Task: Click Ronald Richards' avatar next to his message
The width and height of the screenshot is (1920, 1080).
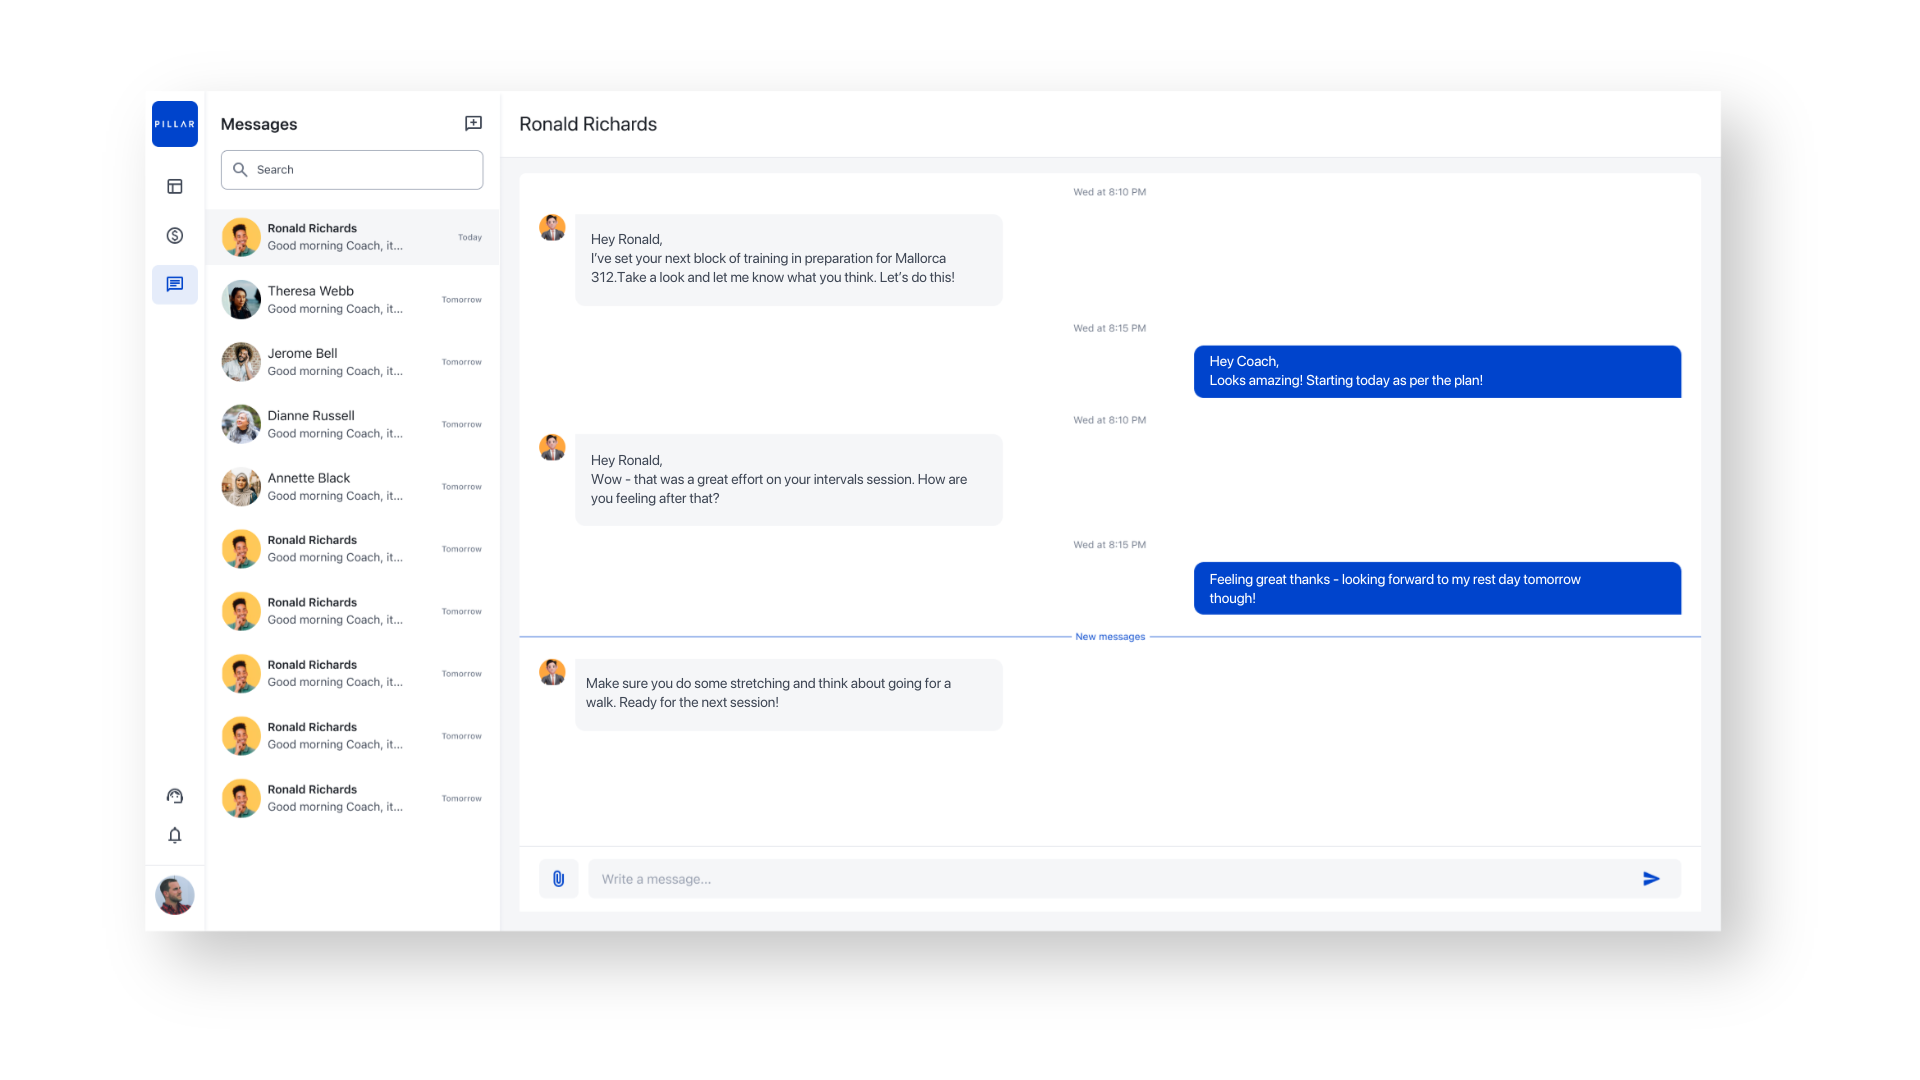Action: (x=552, y=227)
